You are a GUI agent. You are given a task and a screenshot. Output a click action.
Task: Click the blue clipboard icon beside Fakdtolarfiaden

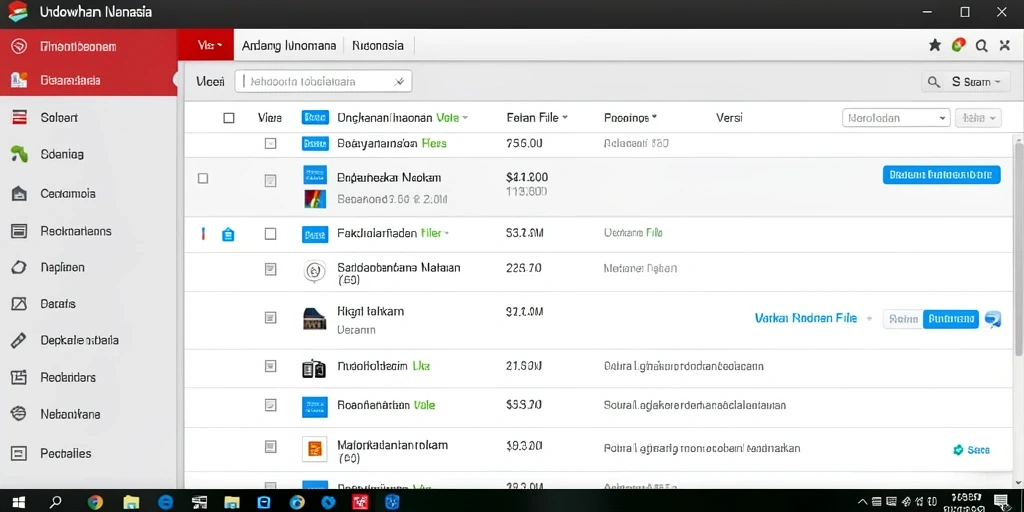(x=228, y=234)
